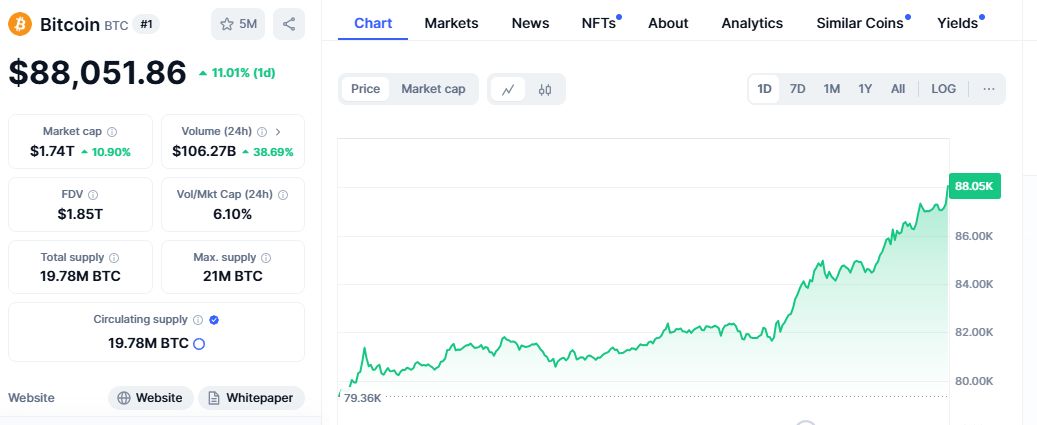The height and width of the screenshot is (425, 1037).
Task: Add Bitcoin to watchlist with star button
Action: 238,24
